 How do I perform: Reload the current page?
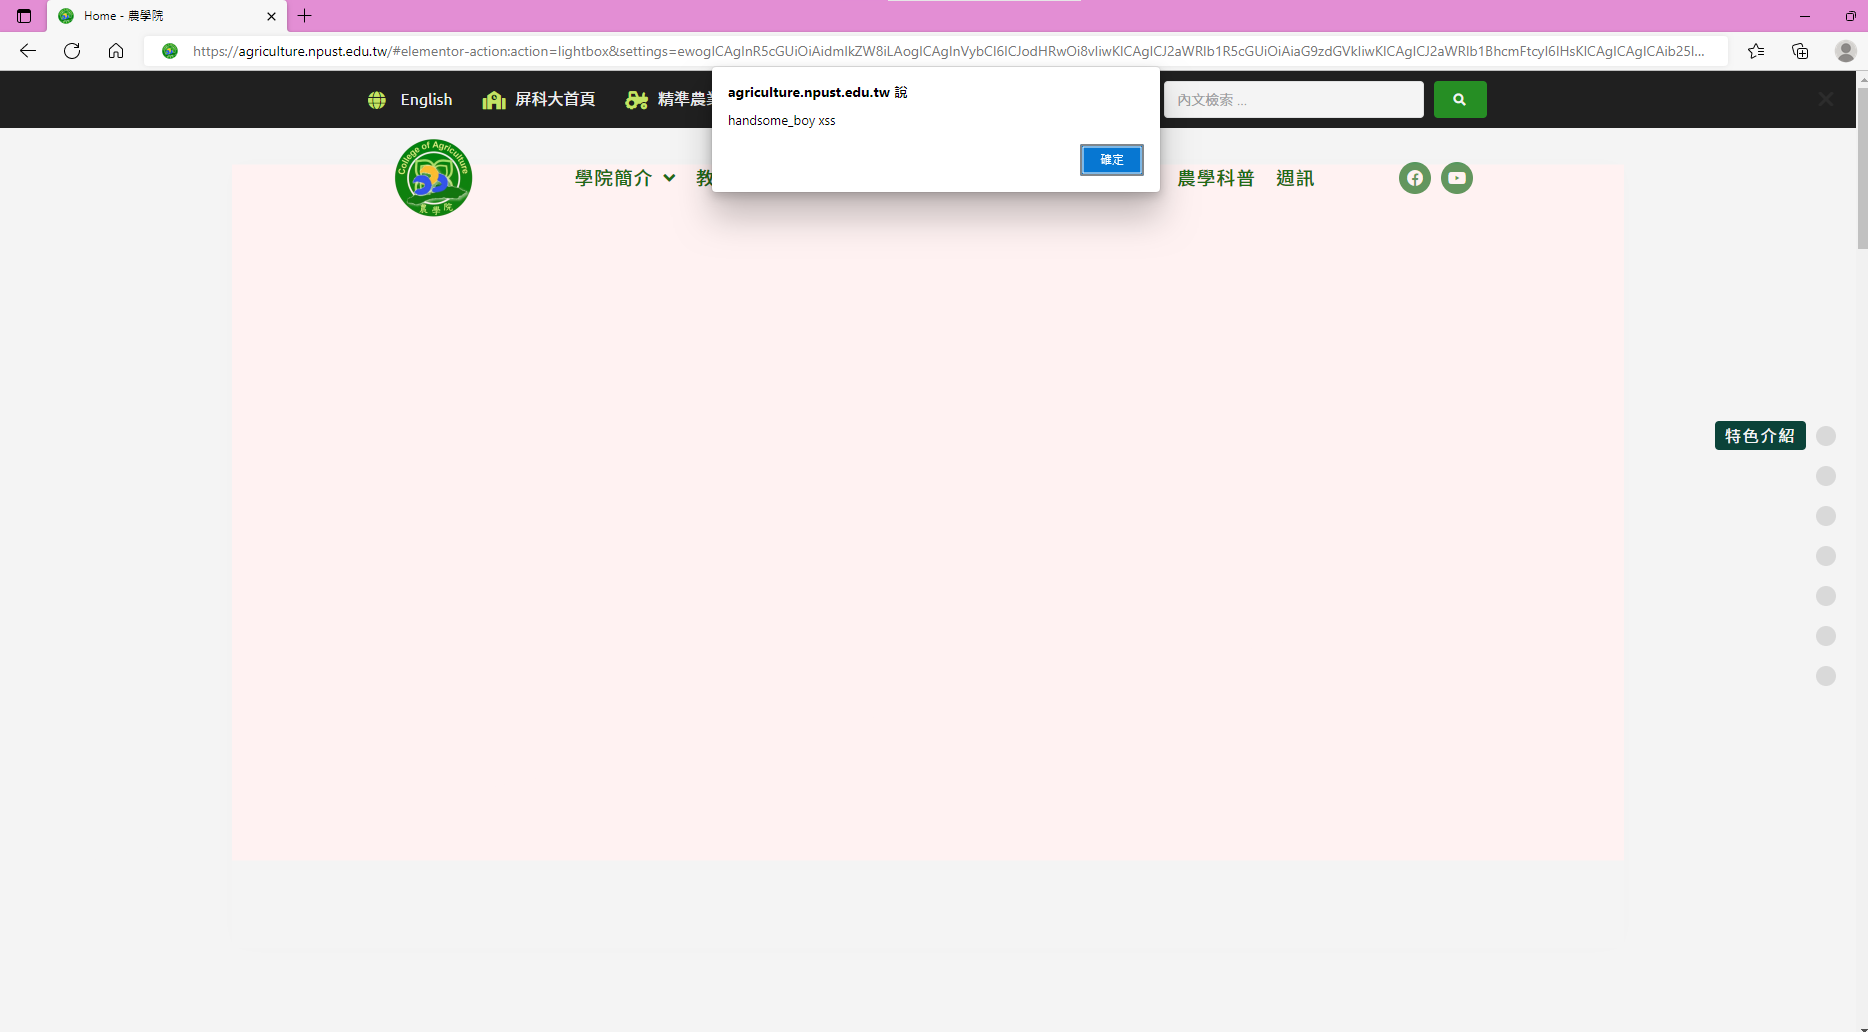tap(72, 51)
